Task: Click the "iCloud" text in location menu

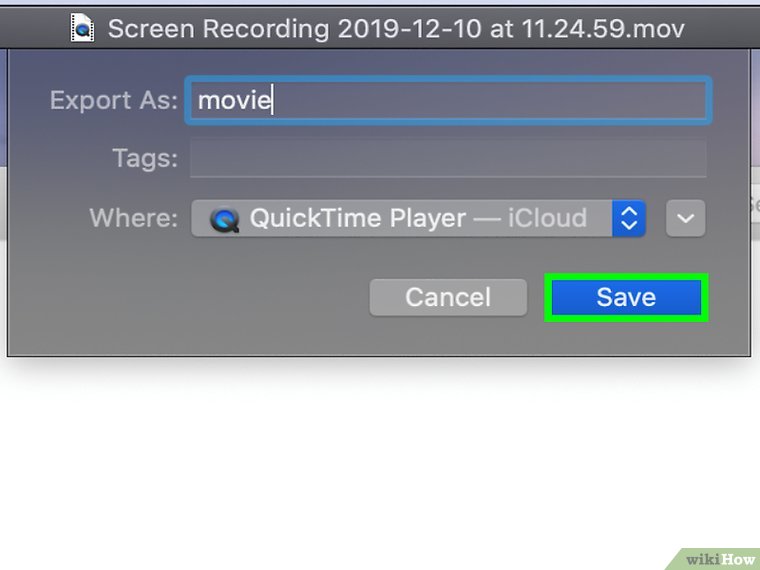Action: [x=546, y=219]
